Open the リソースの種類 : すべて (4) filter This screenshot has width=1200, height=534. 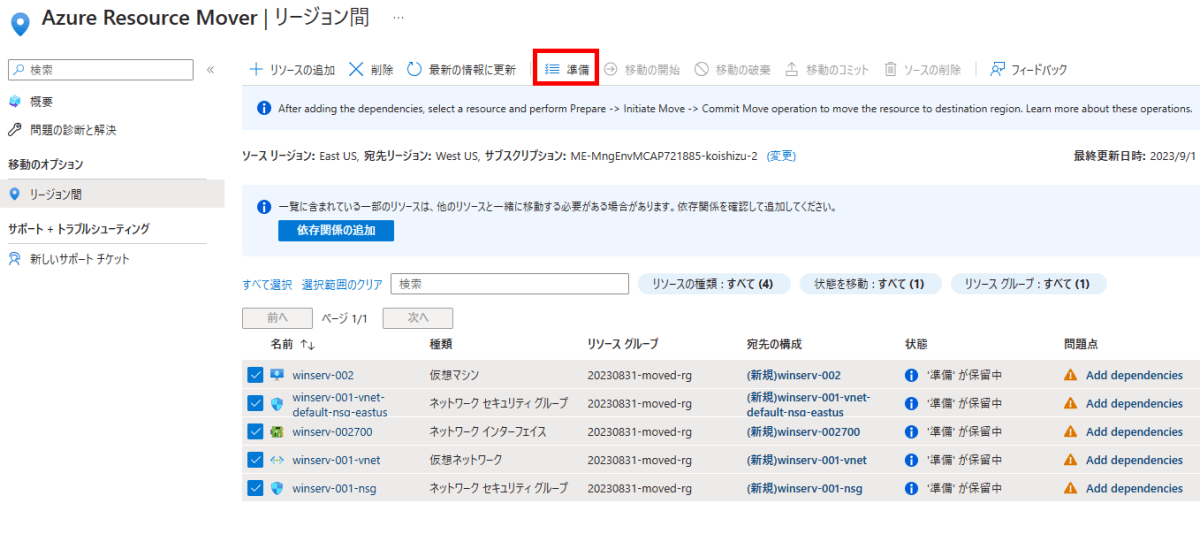coord(714,284)
